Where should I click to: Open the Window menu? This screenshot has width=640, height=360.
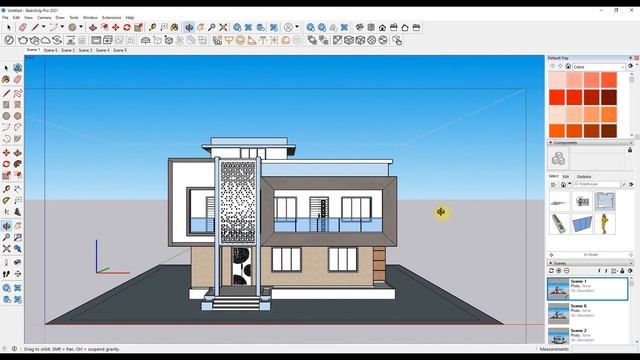(90, 18)
